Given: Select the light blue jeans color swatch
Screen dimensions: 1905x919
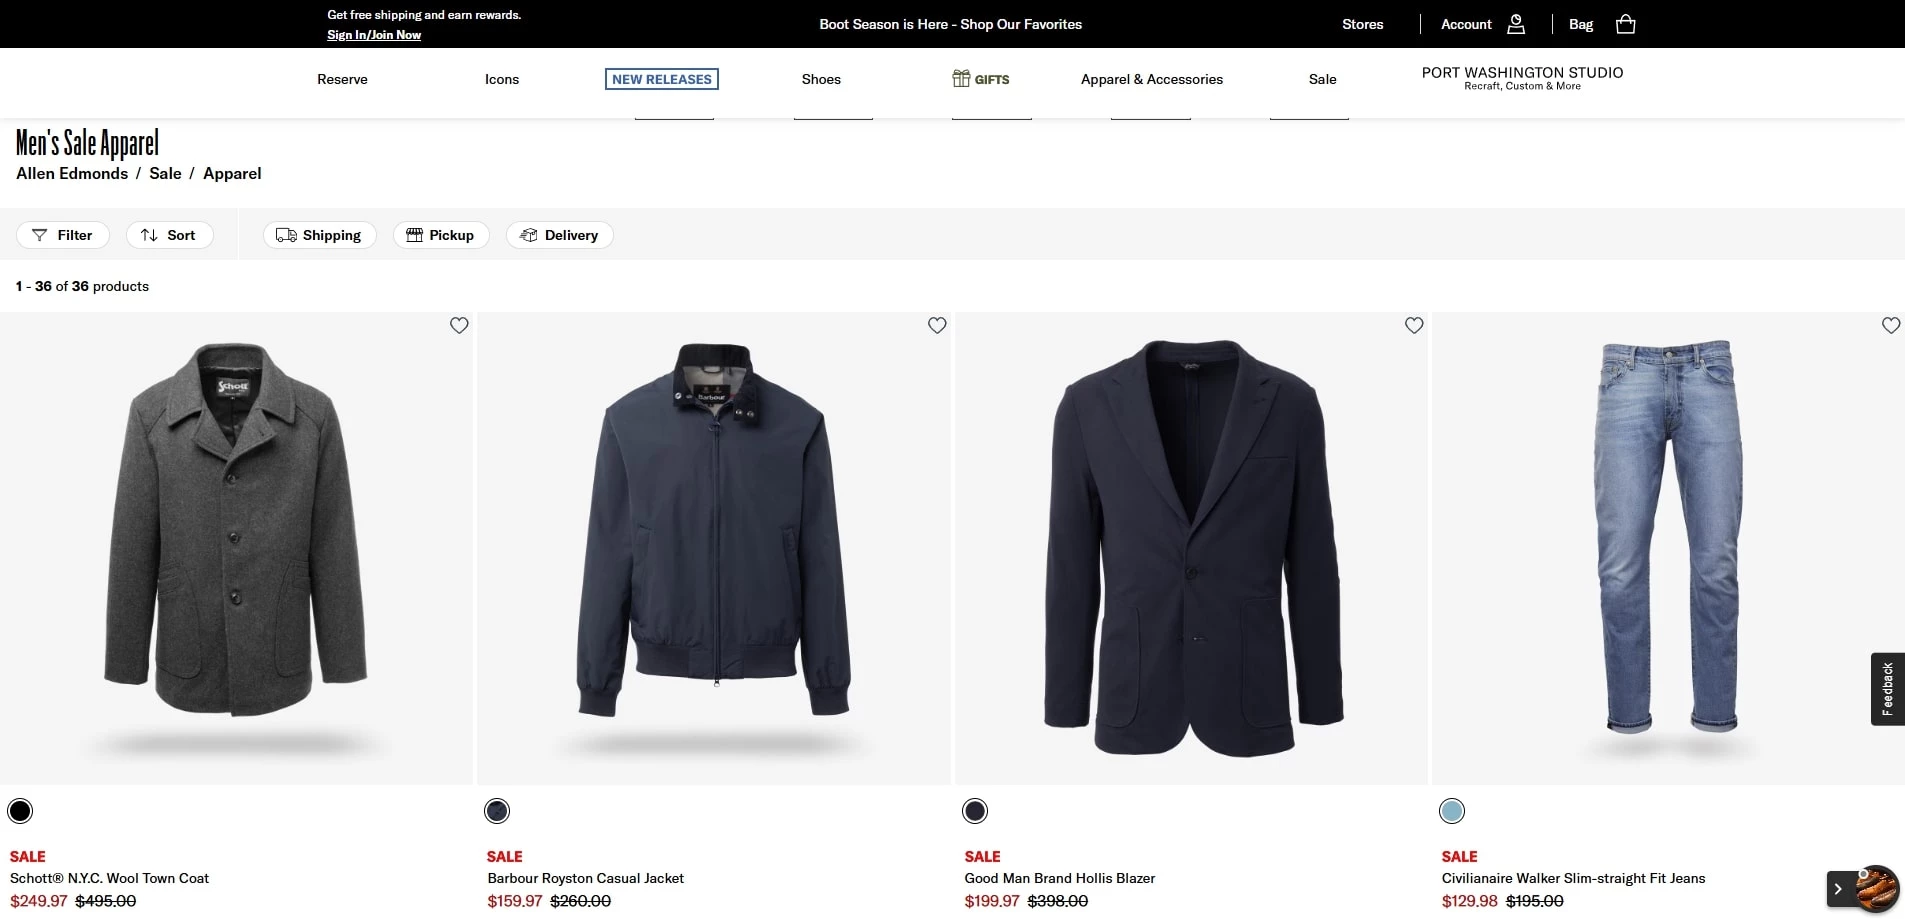Looking at the screenshot, I should (1452, 811).
